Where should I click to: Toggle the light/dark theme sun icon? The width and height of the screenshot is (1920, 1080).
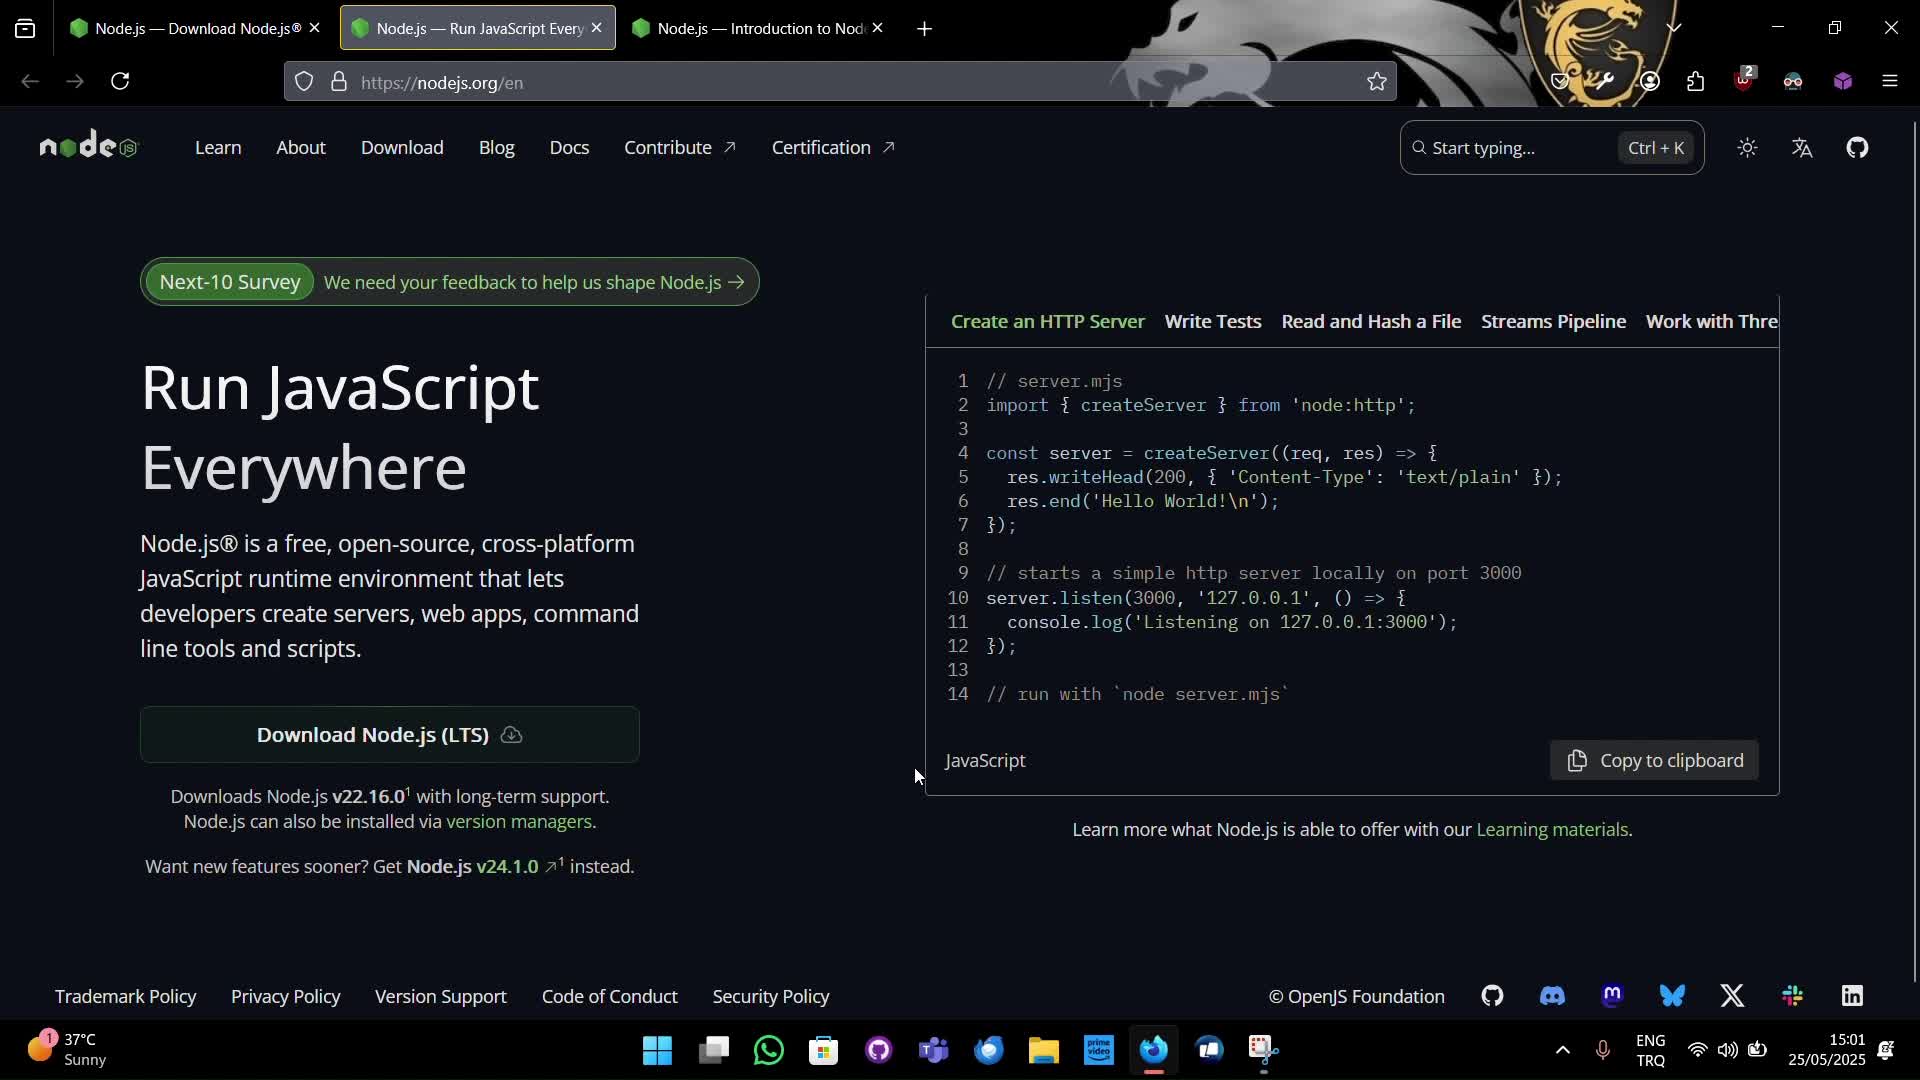pyautogui.click(x=1747, y=148)
